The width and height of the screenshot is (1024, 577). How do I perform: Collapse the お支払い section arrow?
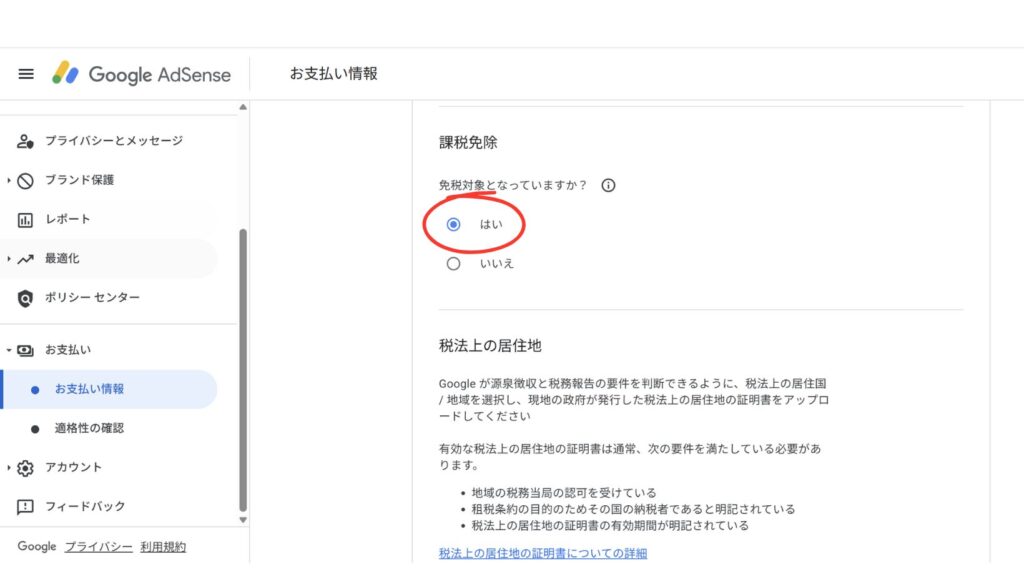8,351
